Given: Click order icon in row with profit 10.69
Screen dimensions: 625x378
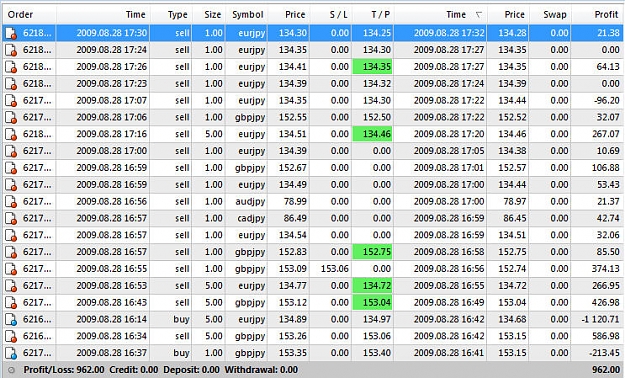Looking at the screenshot, I should (x=11, y=151).
